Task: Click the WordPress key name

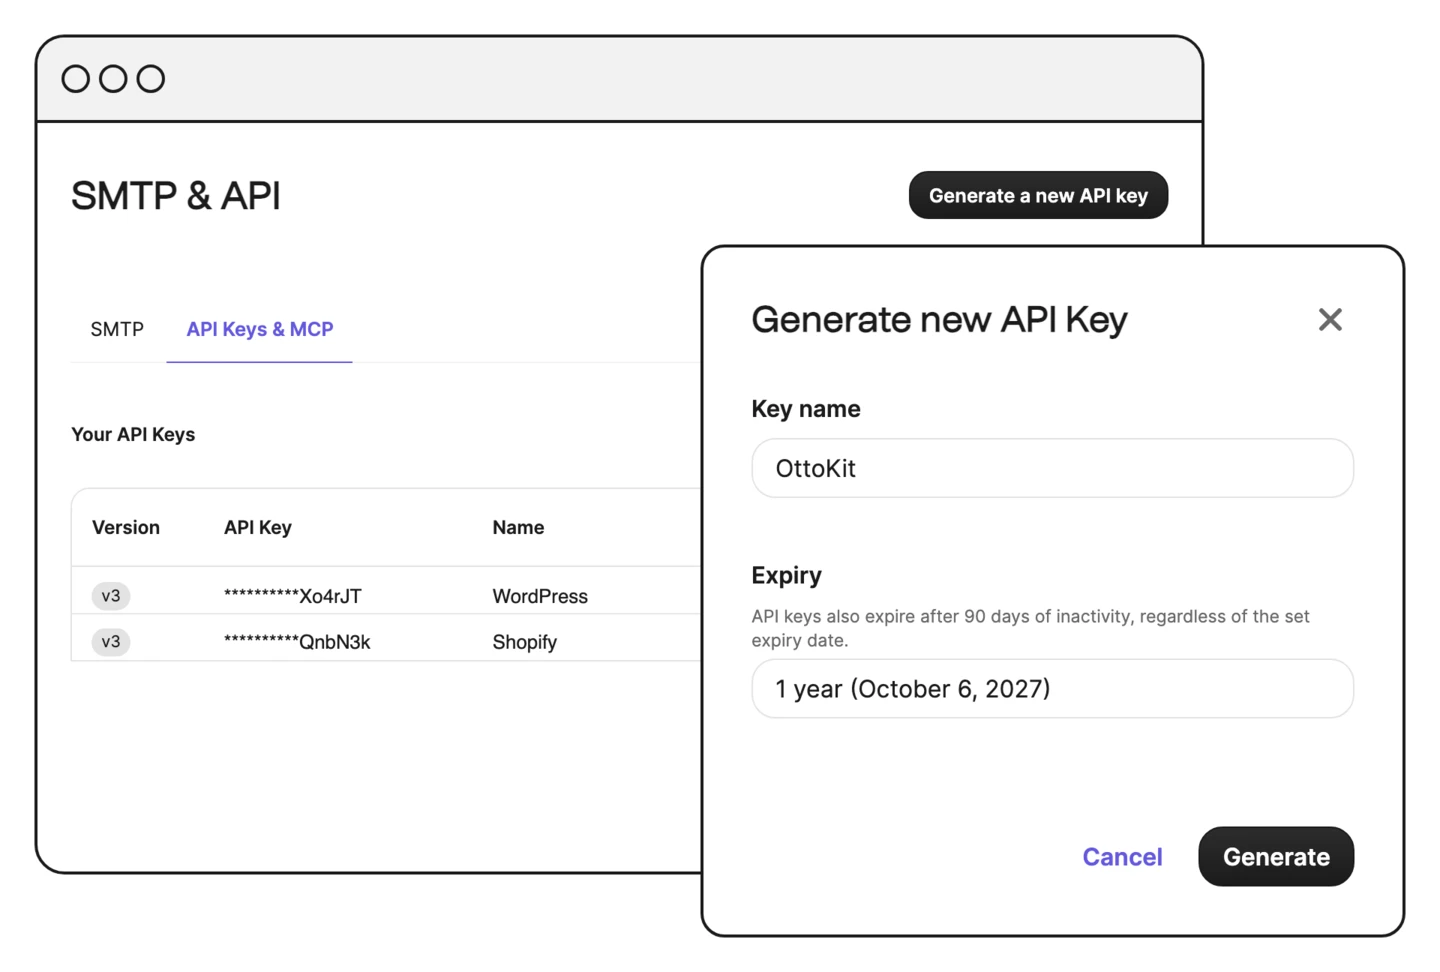Action: (540, 596)
